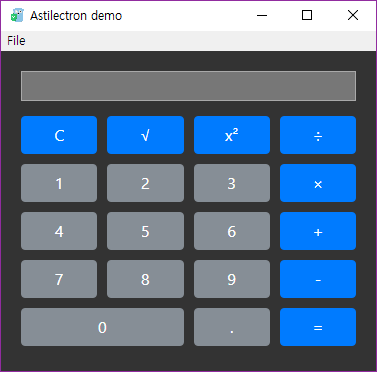
Task: Tap the digit 1 key
Action: (59, 183)
